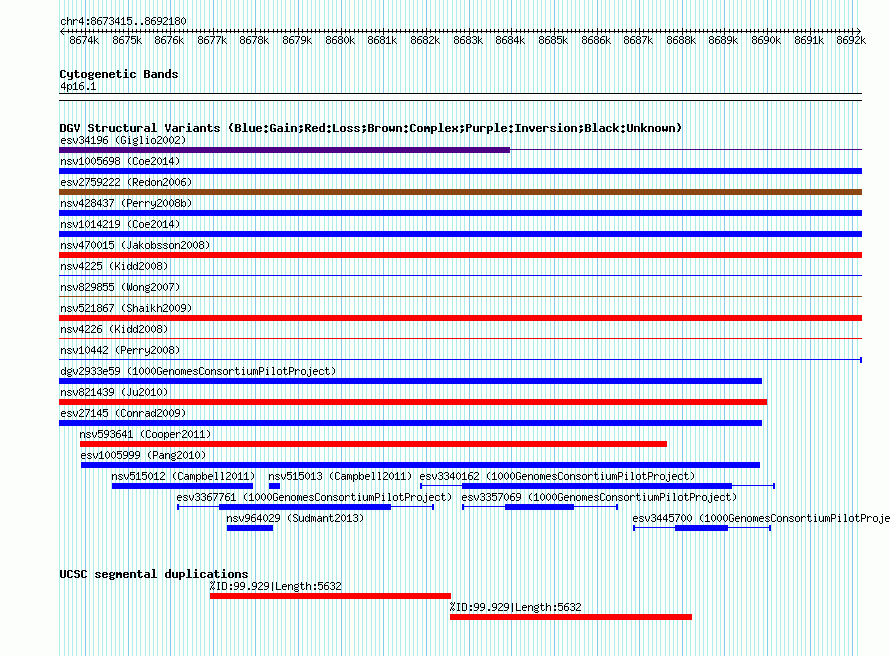Image resolution: width=890 pixels, height=656 pixels.
Task: Click the nsv4226 (Kidd2008) label
Action: (x=114, y=329)
